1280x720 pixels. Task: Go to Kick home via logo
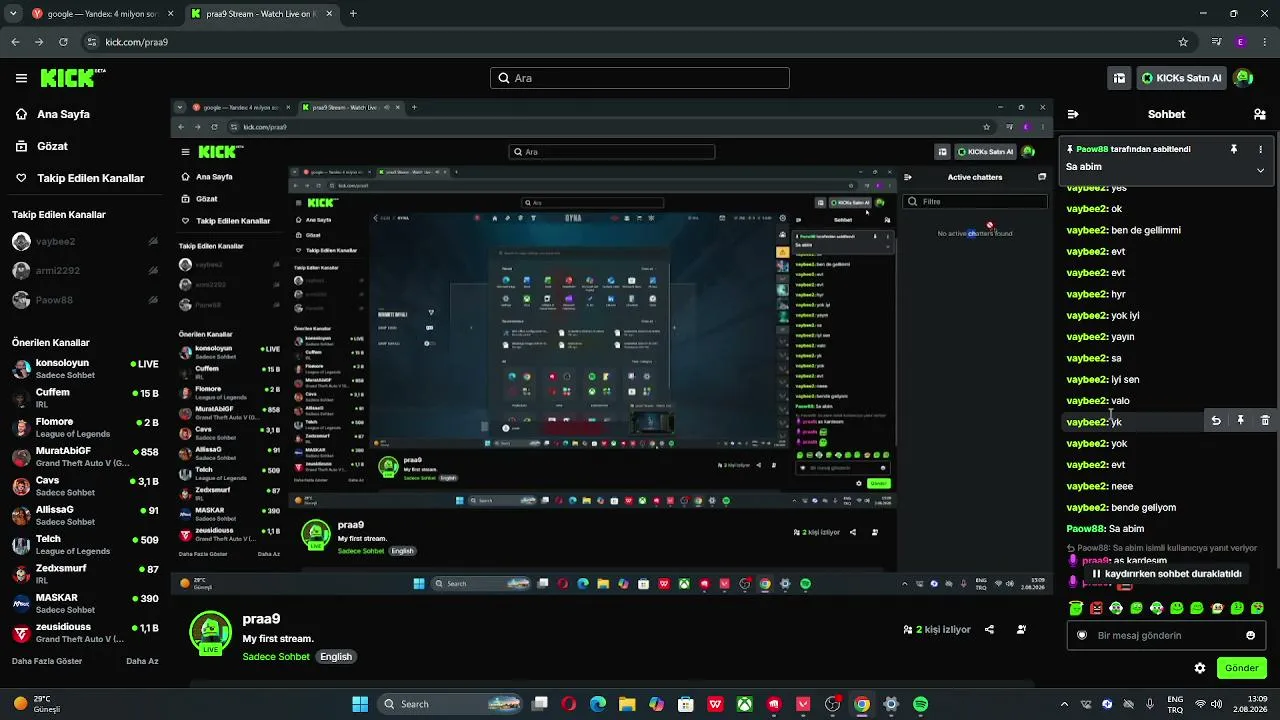point(73,77)
